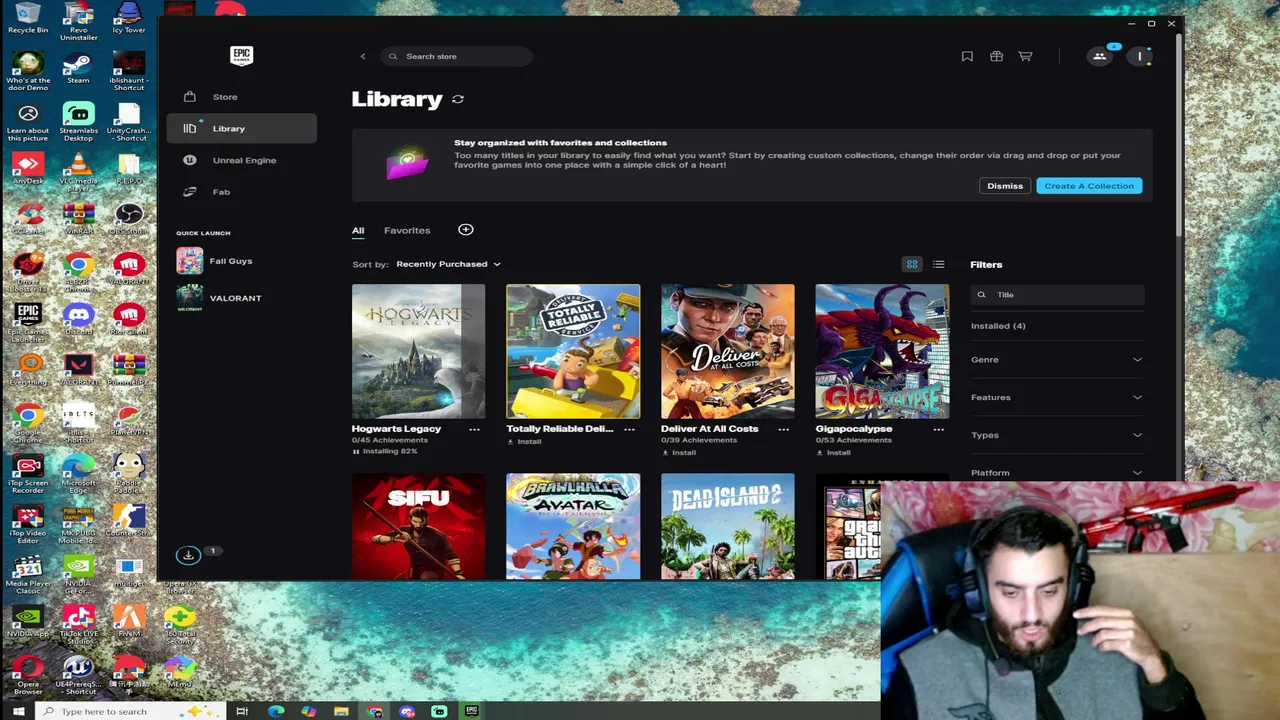Open Steam desktop shortcut
This screenshot has width=1280, height=720.
78,69
